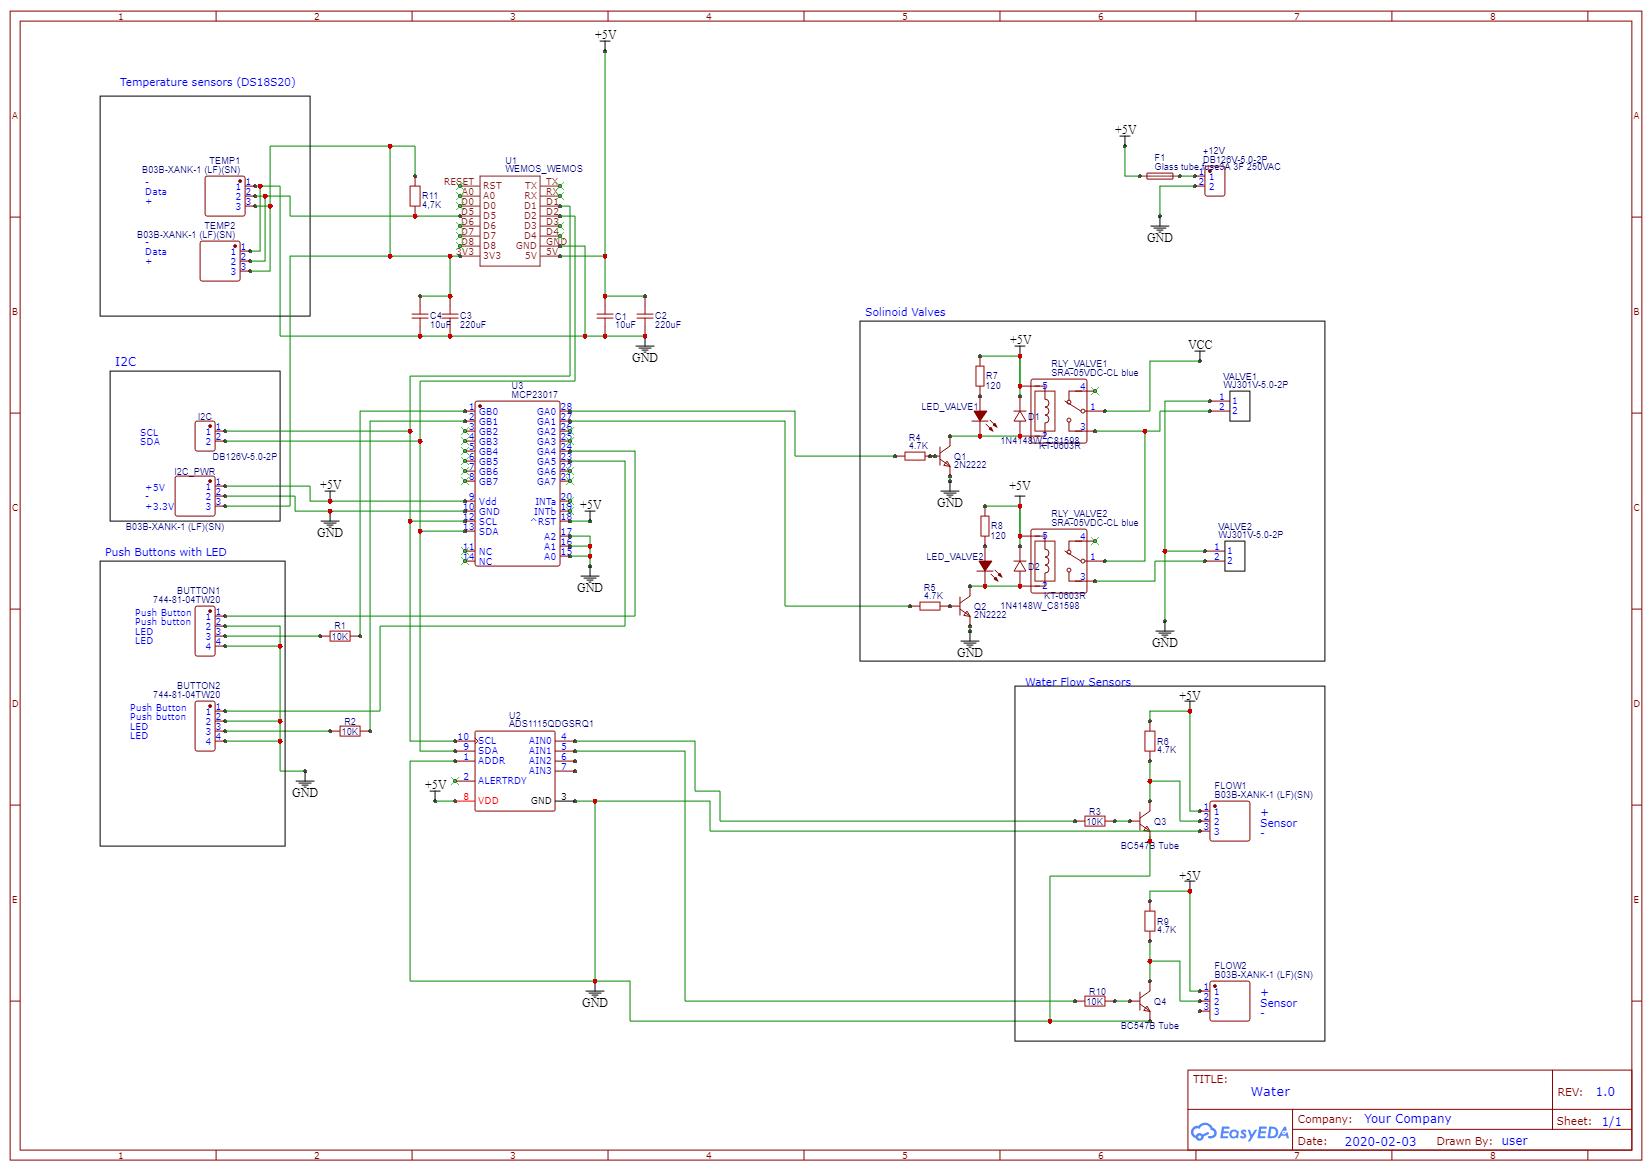Select capacitor C4 10uF
The image size is (1652, 1170).
click(420, 316)
